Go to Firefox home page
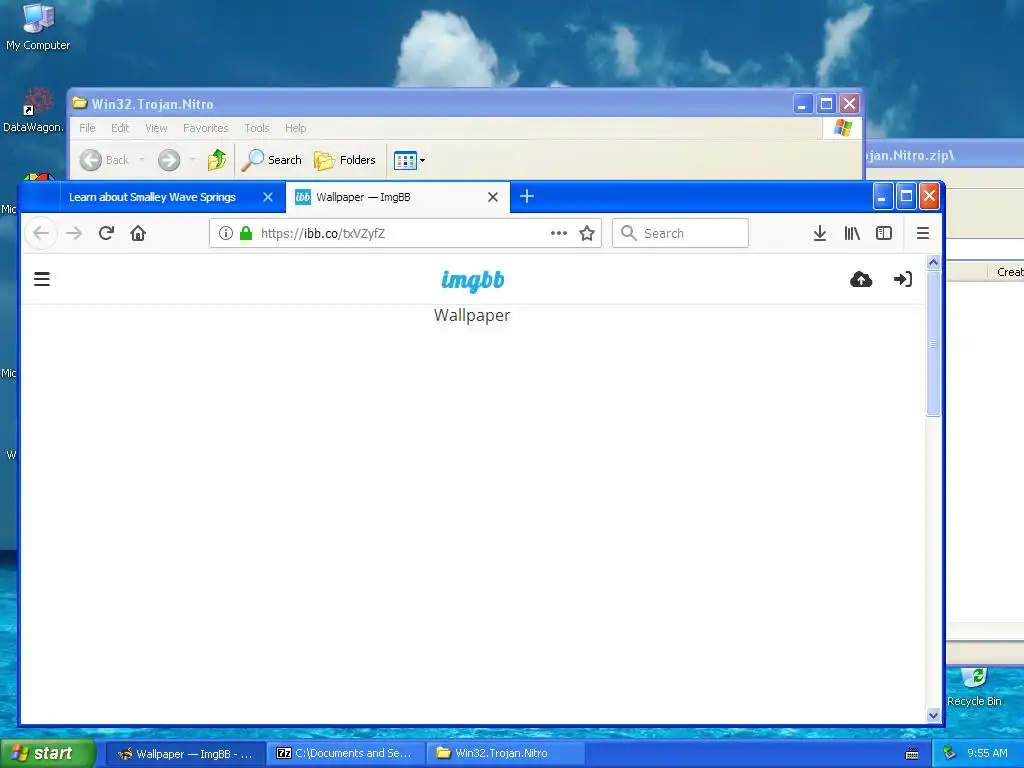 (x=138, y=233)
